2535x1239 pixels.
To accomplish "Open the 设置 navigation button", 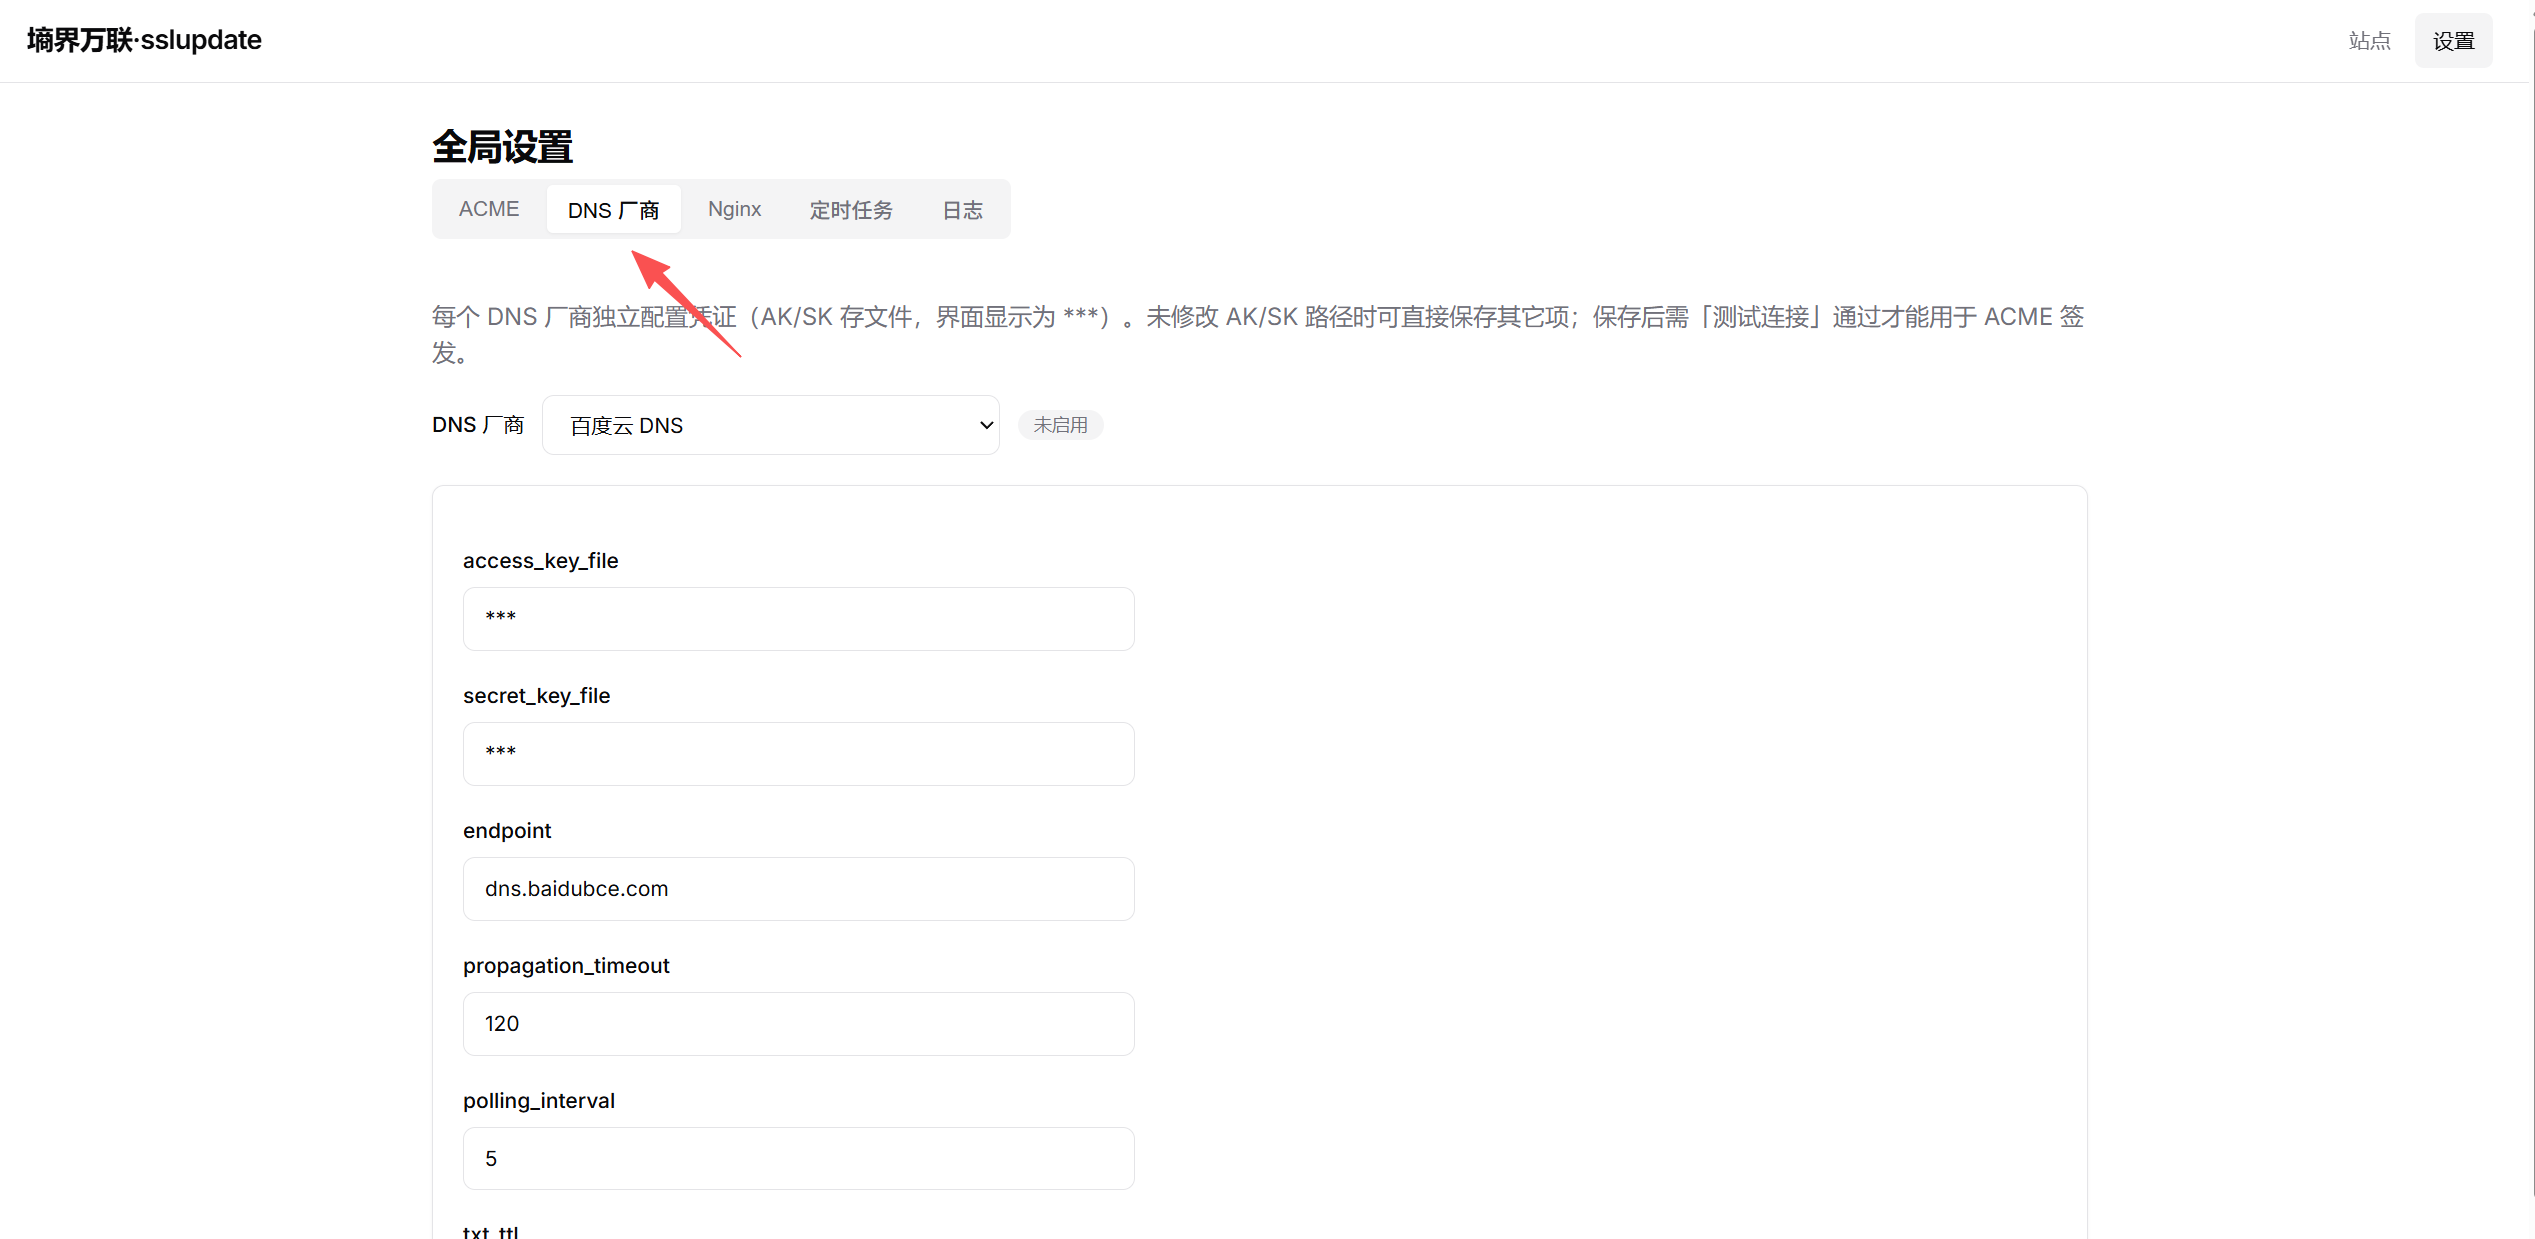I will point(2453,41).
